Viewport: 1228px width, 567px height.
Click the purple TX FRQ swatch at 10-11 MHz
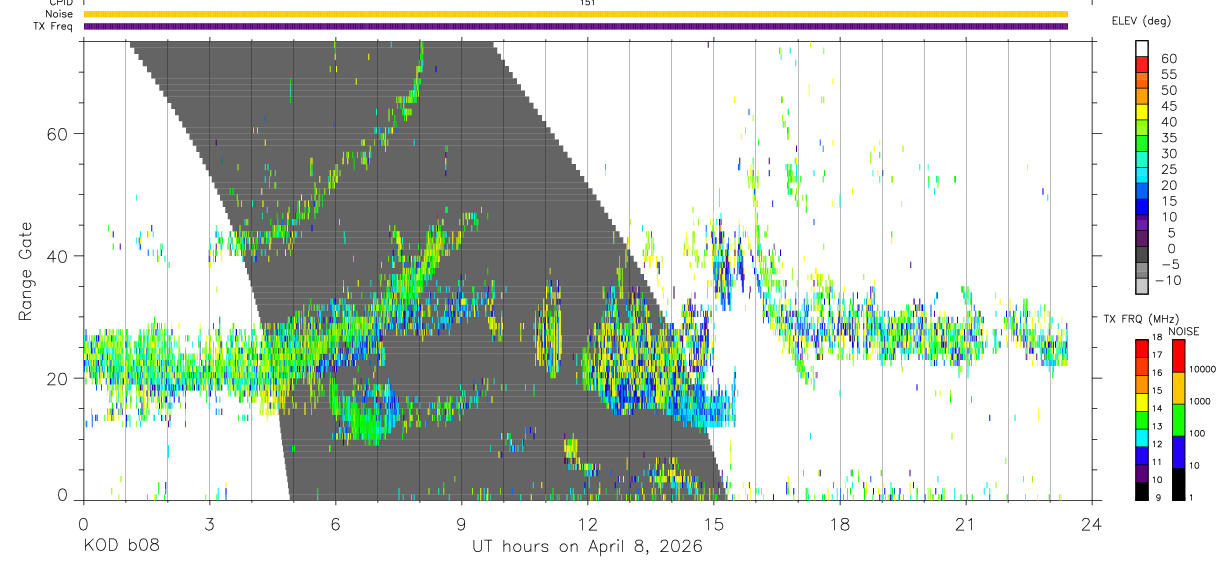click(1141, 473)
